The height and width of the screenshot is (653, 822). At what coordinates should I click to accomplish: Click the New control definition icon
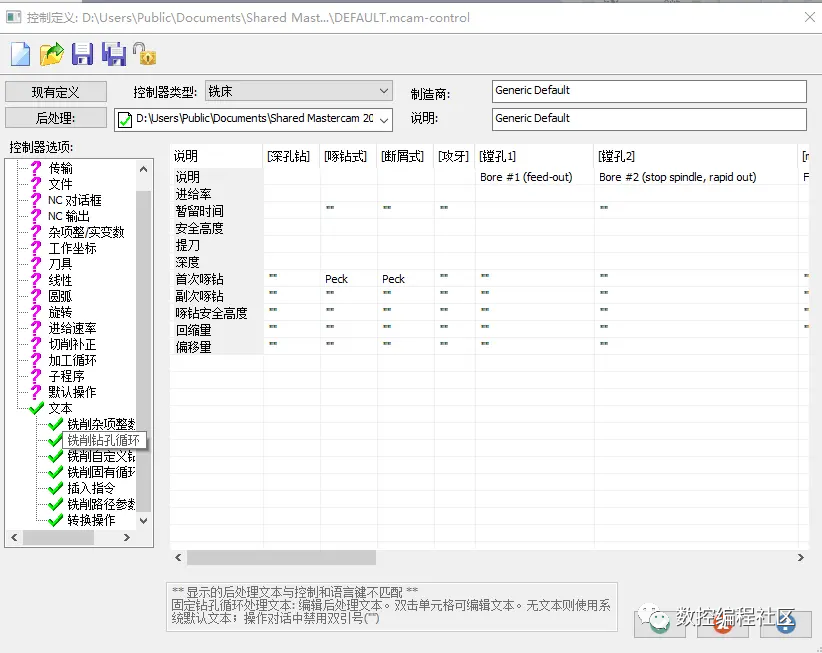click(x=20, y=54)
